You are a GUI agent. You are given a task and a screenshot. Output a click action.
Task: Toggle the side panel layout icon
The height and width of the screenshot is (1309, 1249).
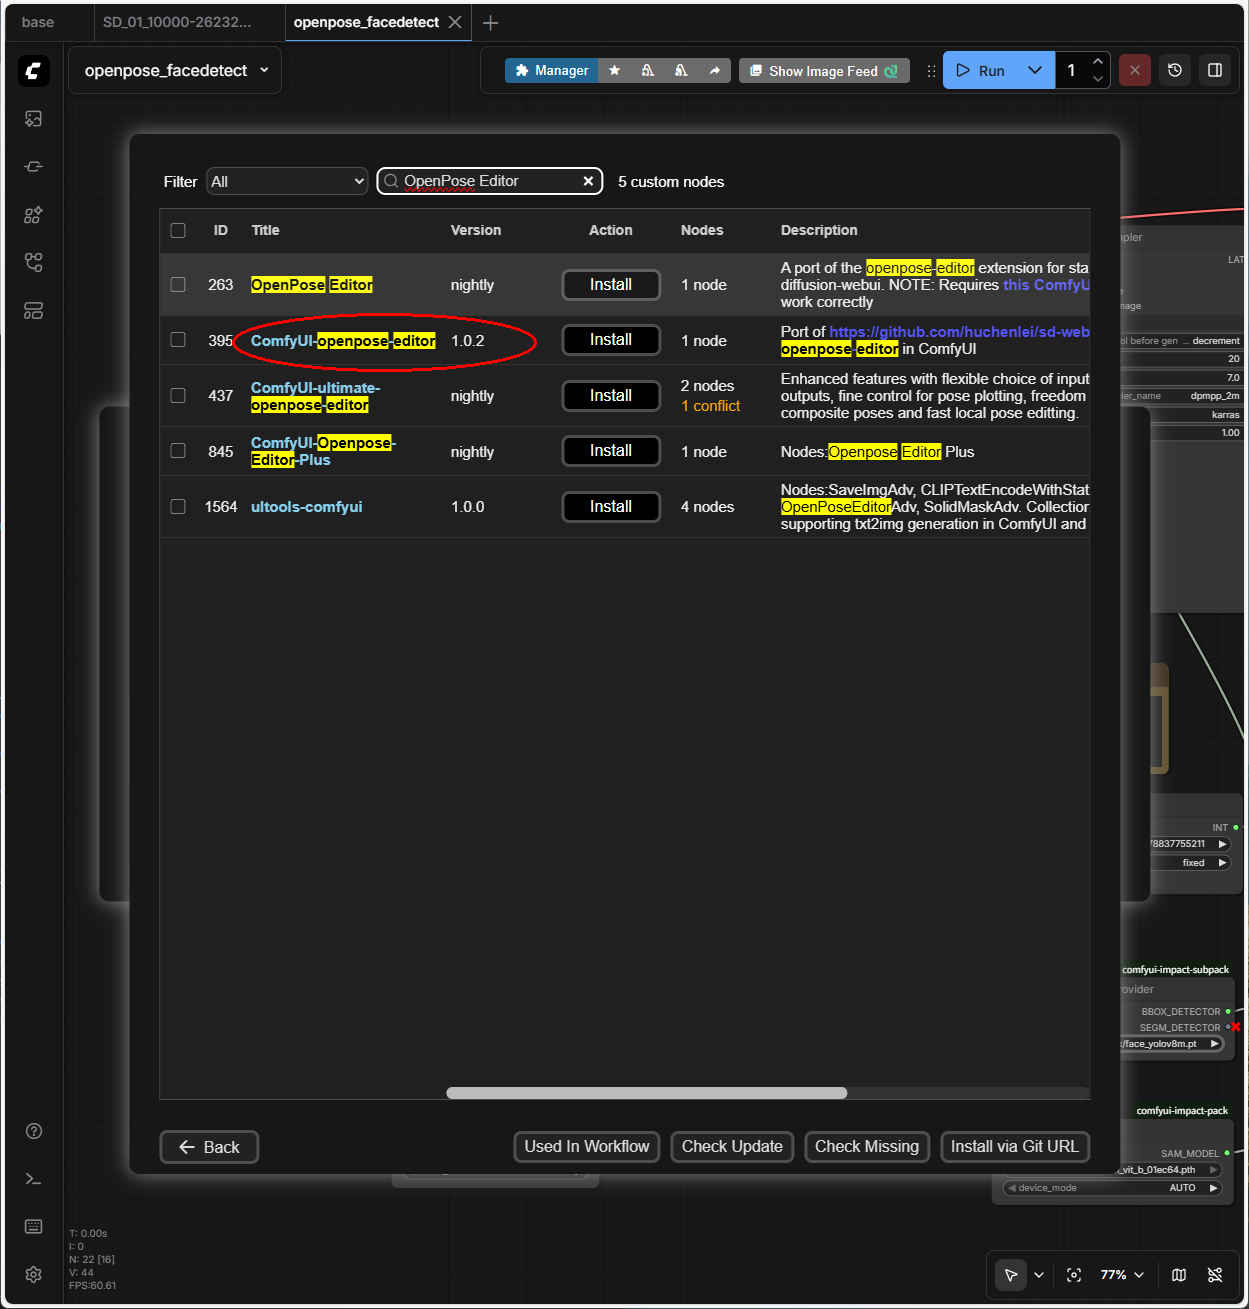point(1215,71)
